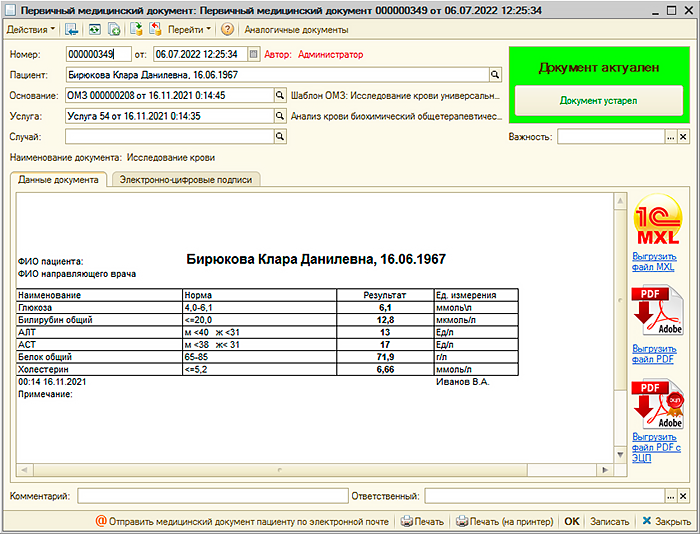Click magnifier icon in Основание field

click(279, 95)
